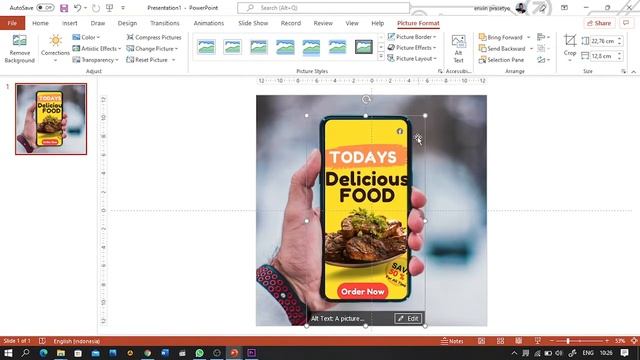Click the zoom slider handle

click(568, 341)
